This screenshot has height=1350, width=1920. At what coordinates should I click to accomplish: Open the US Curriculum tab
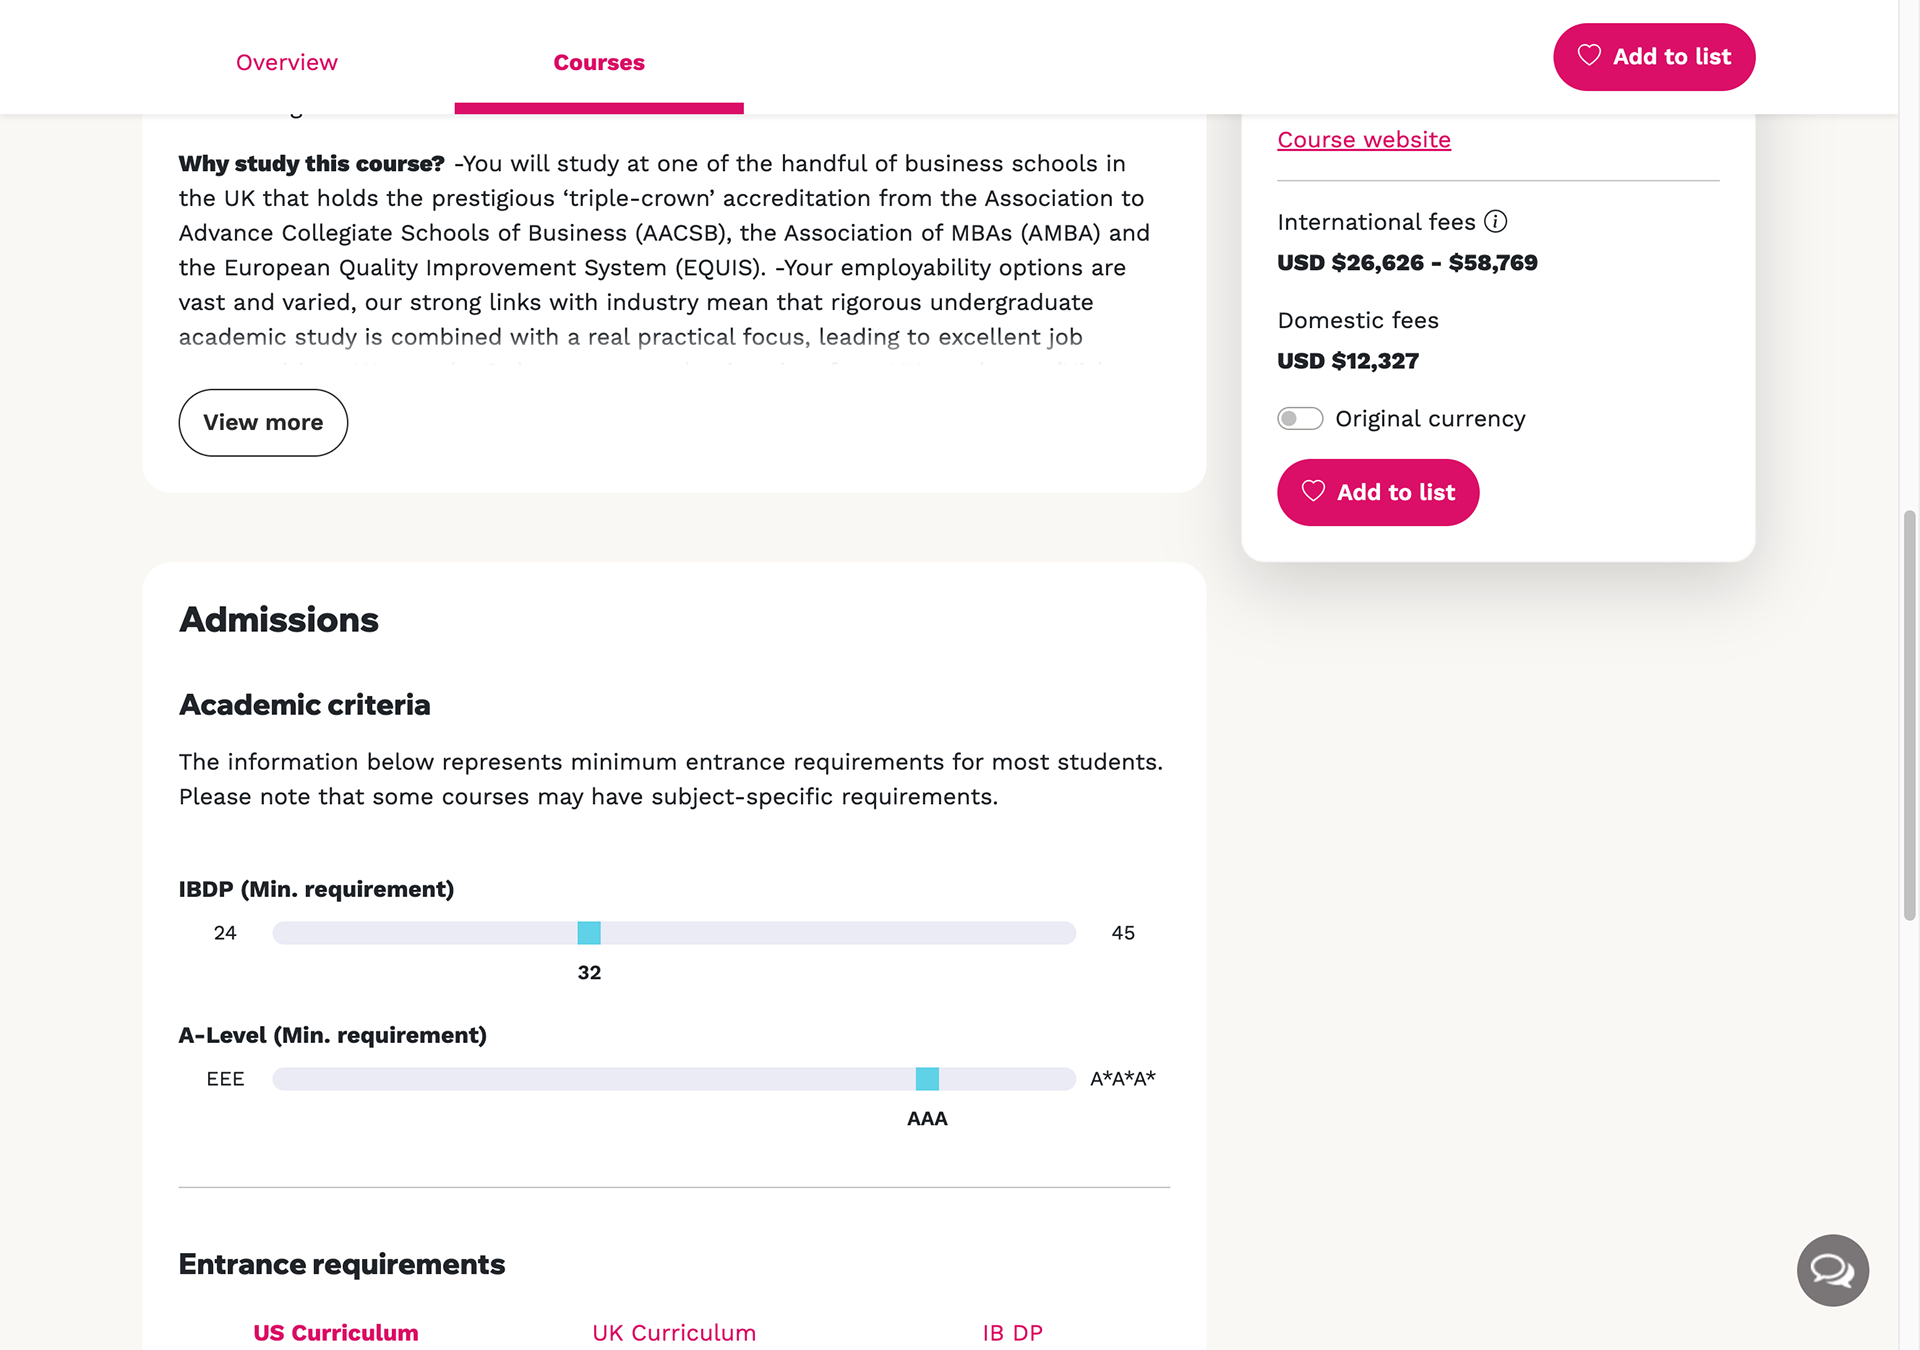[x=336, y=1332]
